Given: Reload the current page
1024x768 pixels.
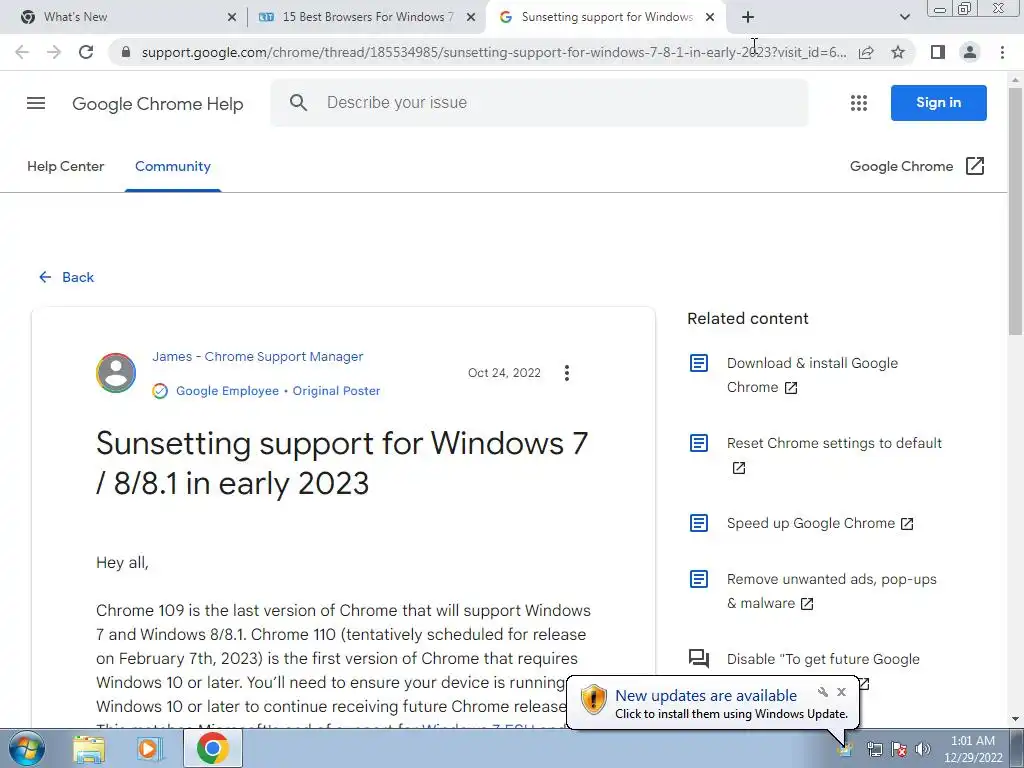Looking at the screenshot, I should point(86,52).
